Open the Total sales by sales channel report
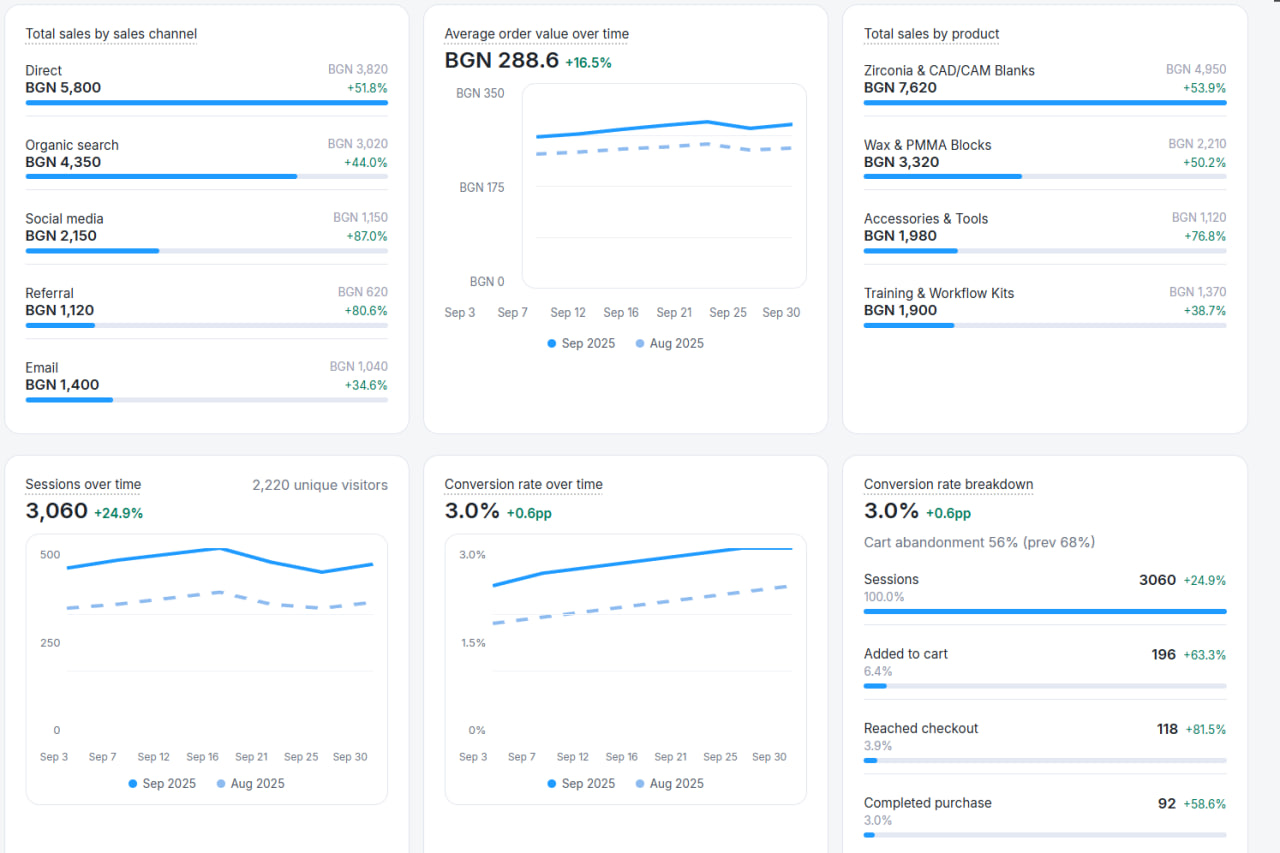1280x853 pixels. pos(110,33)
